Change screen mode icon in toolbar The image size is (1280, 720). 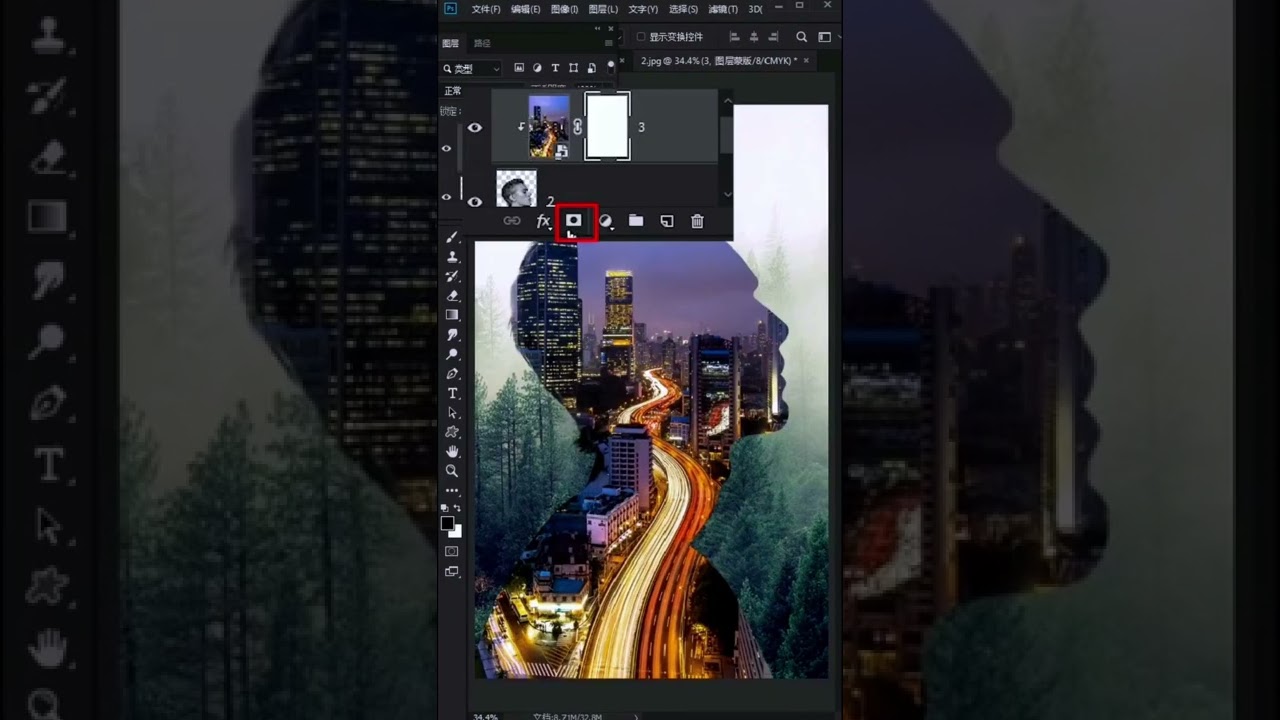(x=452, y=572)
